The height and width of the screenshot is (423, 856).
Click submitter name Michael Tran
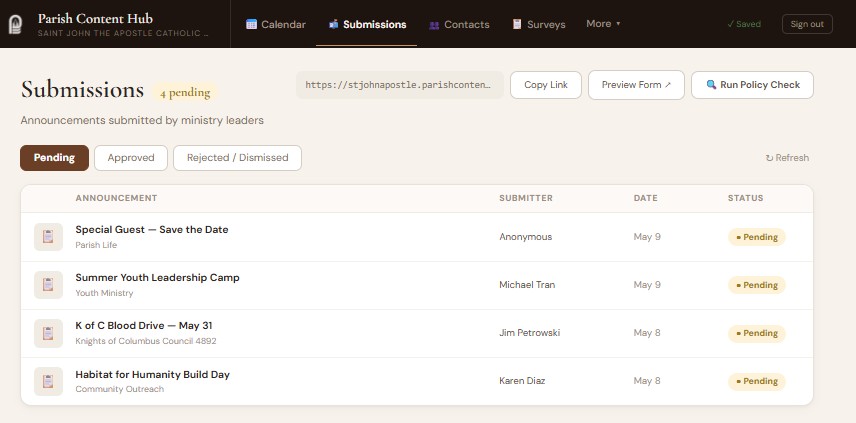click(x=527, y=285)
